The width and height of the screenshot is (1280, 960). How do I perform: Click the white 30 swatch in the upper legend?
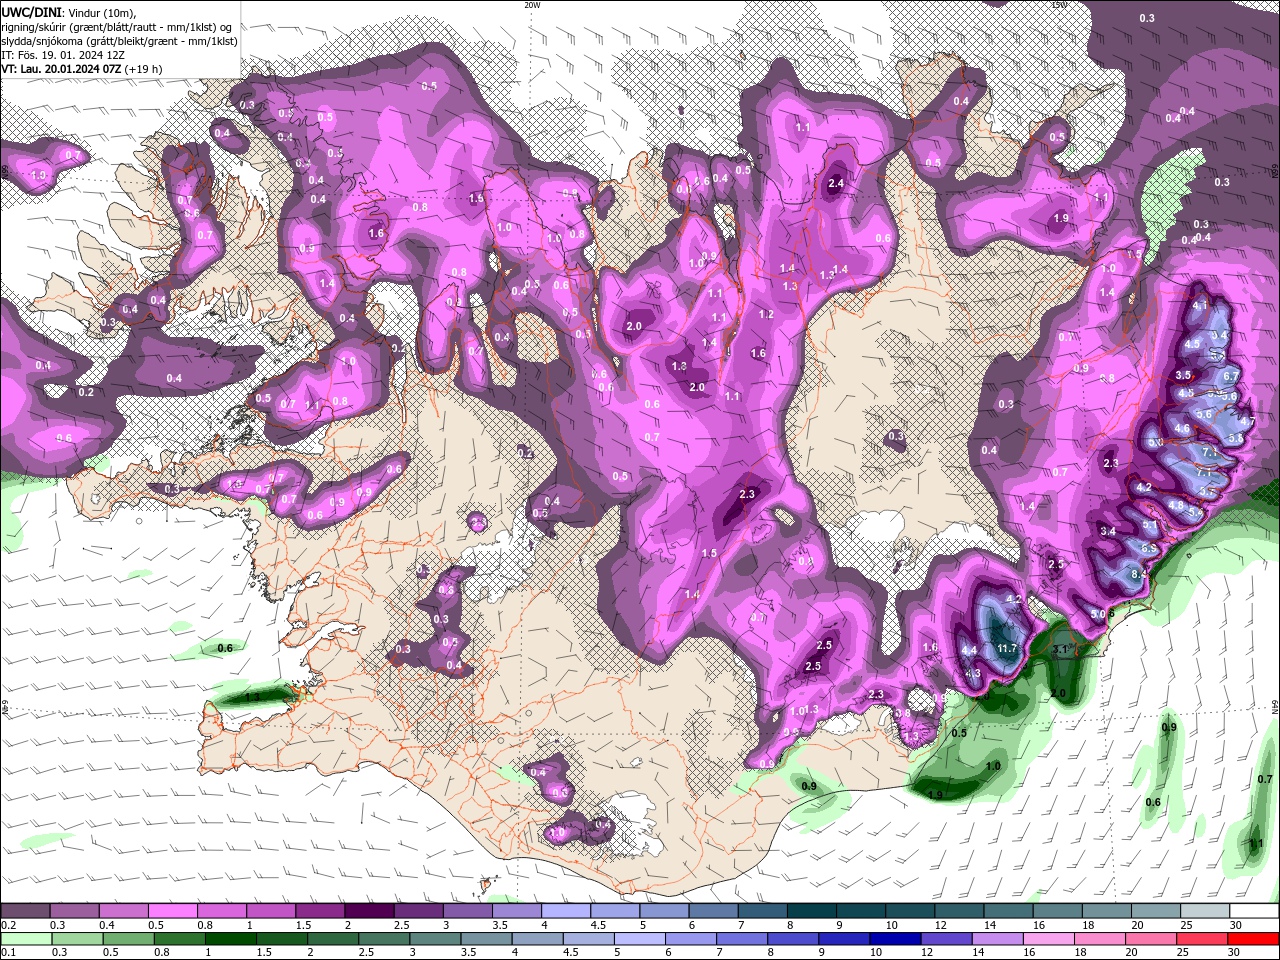[1253, 911]
